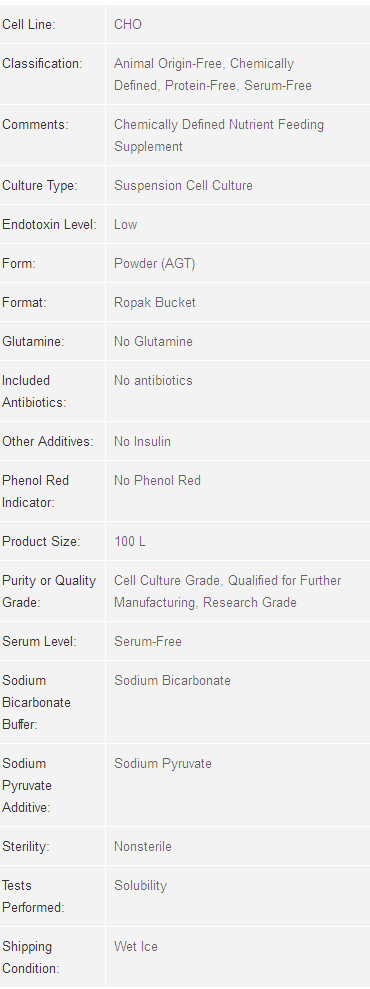Select the Solubility tests value
This screenshot has width=370, height=989.
pyautogui.click(x=140, y=886)
